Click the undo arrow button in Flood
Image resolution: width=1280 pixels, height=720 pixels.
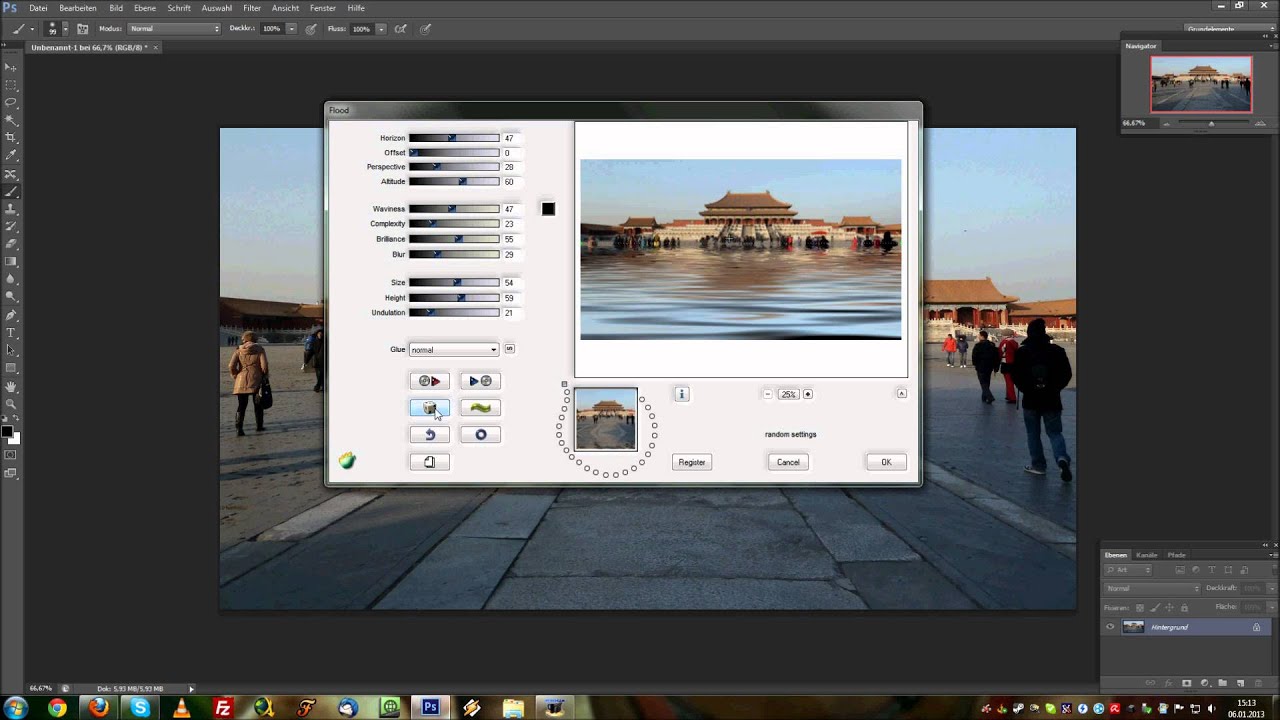point(429,435)
